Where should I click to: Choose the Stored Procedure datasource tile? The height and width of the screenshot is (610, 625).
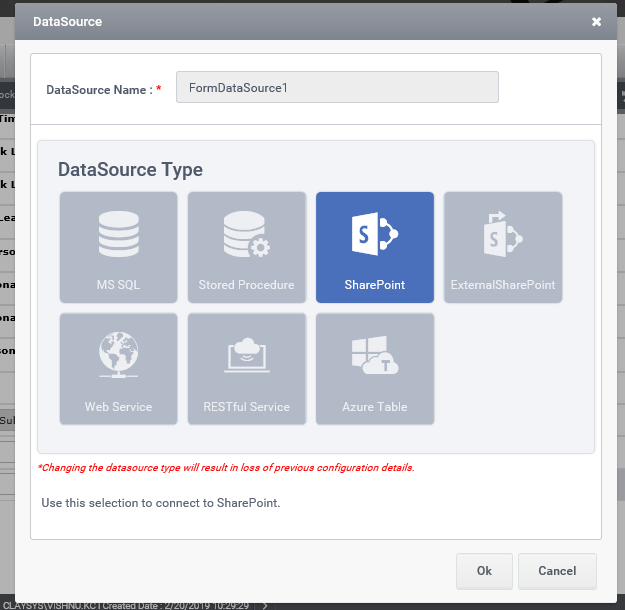point(247,247)
